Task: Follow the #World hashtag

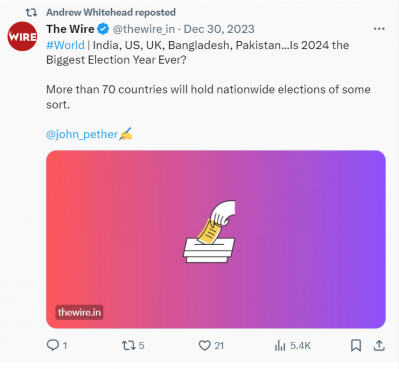Action: click(65, 45)
